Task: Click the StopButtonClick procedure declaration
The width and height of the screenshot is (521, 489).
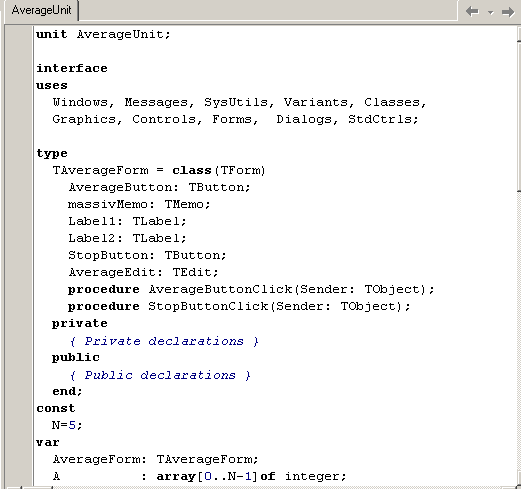Action: point(239,306)
